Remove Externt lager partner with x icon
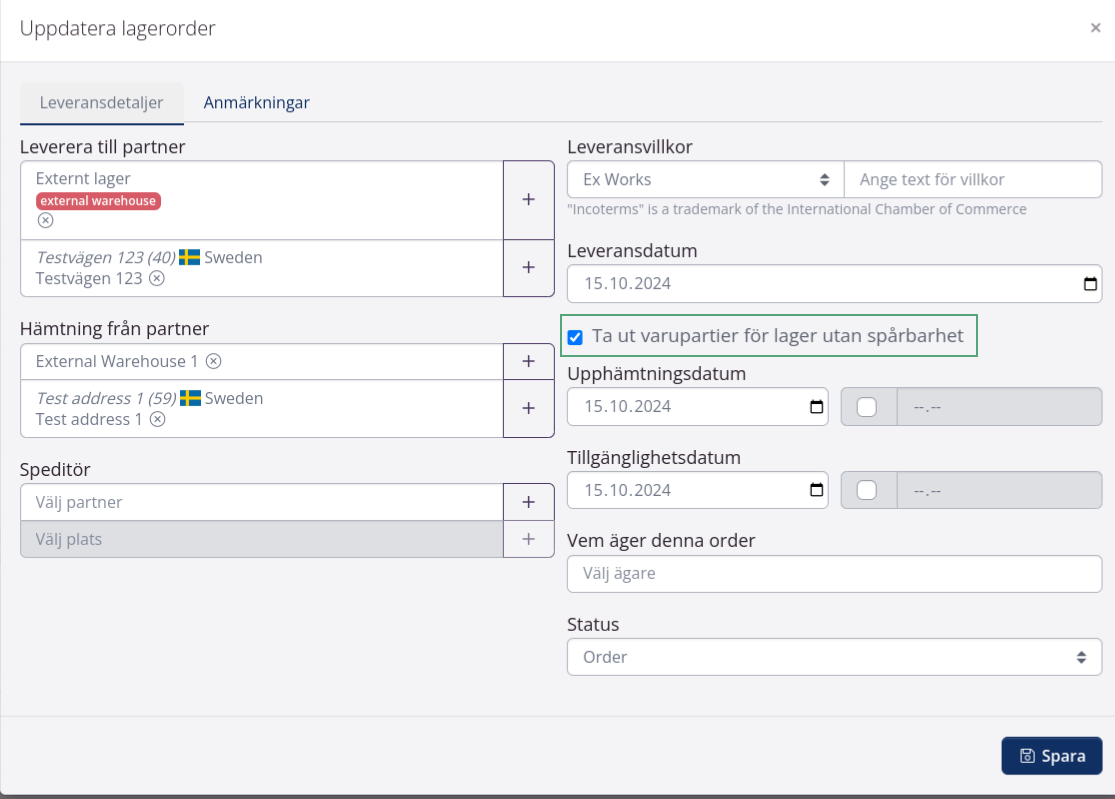This screenshot has height=799, width=1115. pos(45,220)
